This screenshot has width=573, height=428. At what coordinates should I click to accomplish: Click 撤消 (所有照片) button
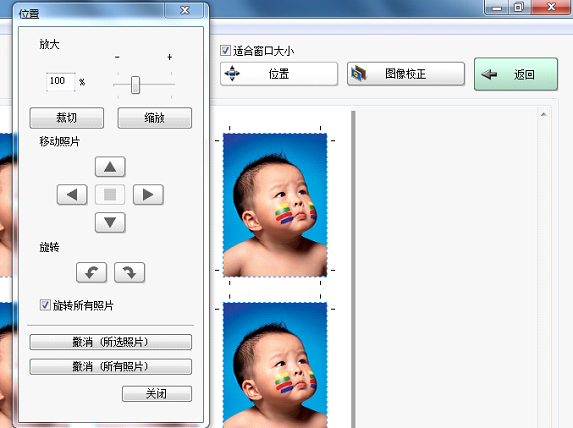tap(110, 366)
